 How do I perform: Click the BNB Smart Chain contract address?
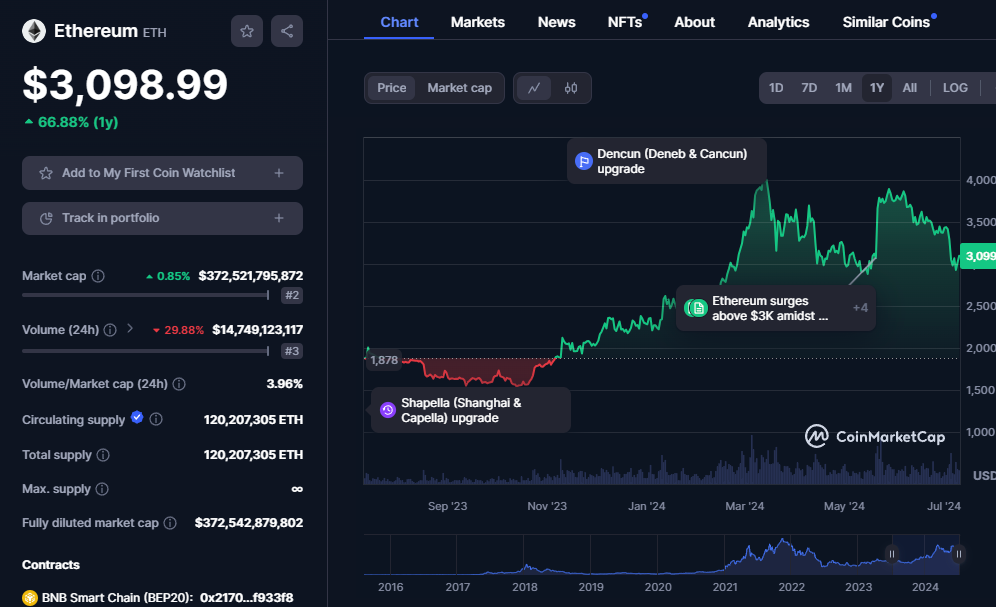(x=246, y=597)
